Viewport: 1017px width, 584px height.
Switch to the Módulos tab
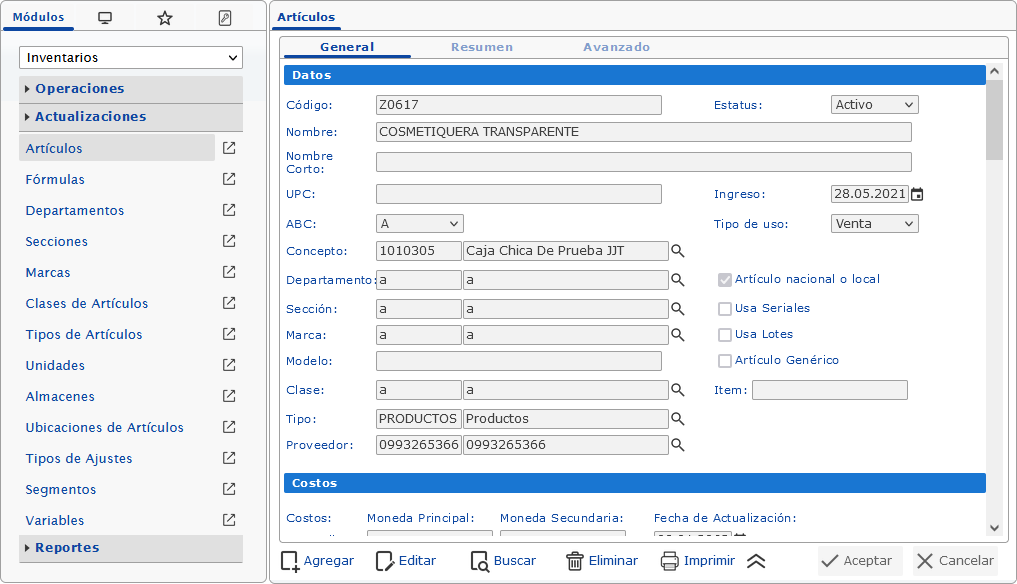coord(38,17)
